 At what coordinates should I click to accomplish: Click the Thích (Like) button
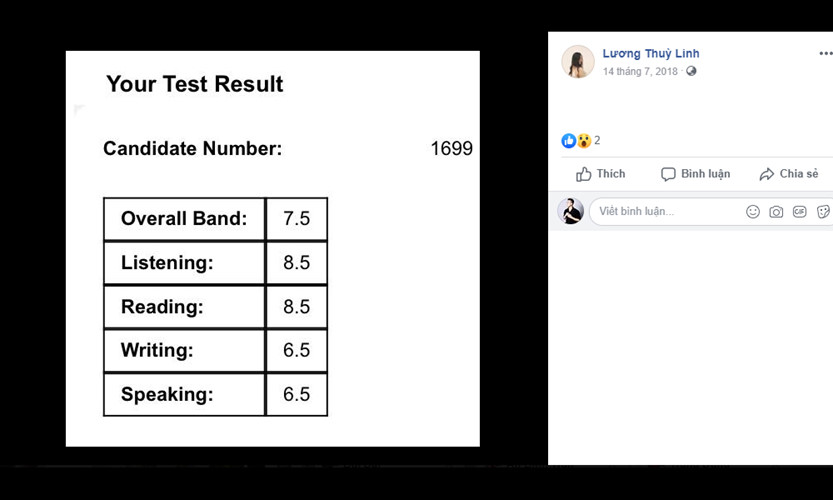point(600,174)
